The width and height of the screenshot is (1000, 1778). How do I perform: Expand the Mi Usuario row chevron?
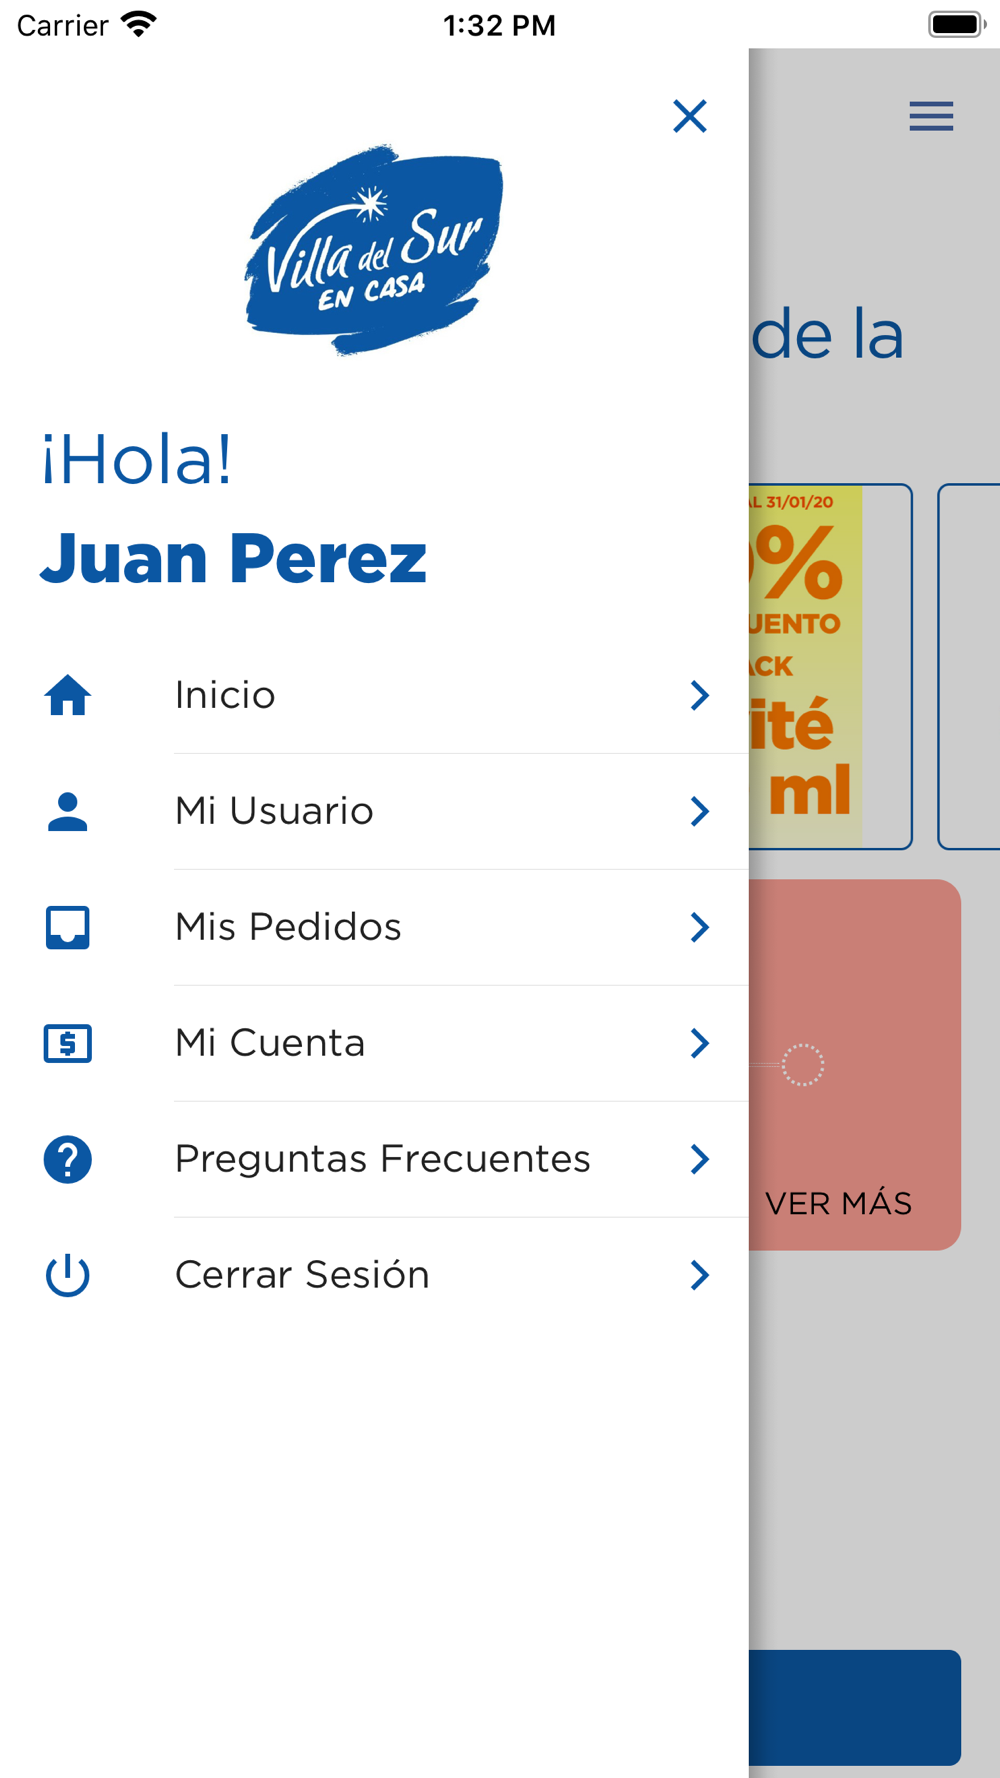click(700, 811)
